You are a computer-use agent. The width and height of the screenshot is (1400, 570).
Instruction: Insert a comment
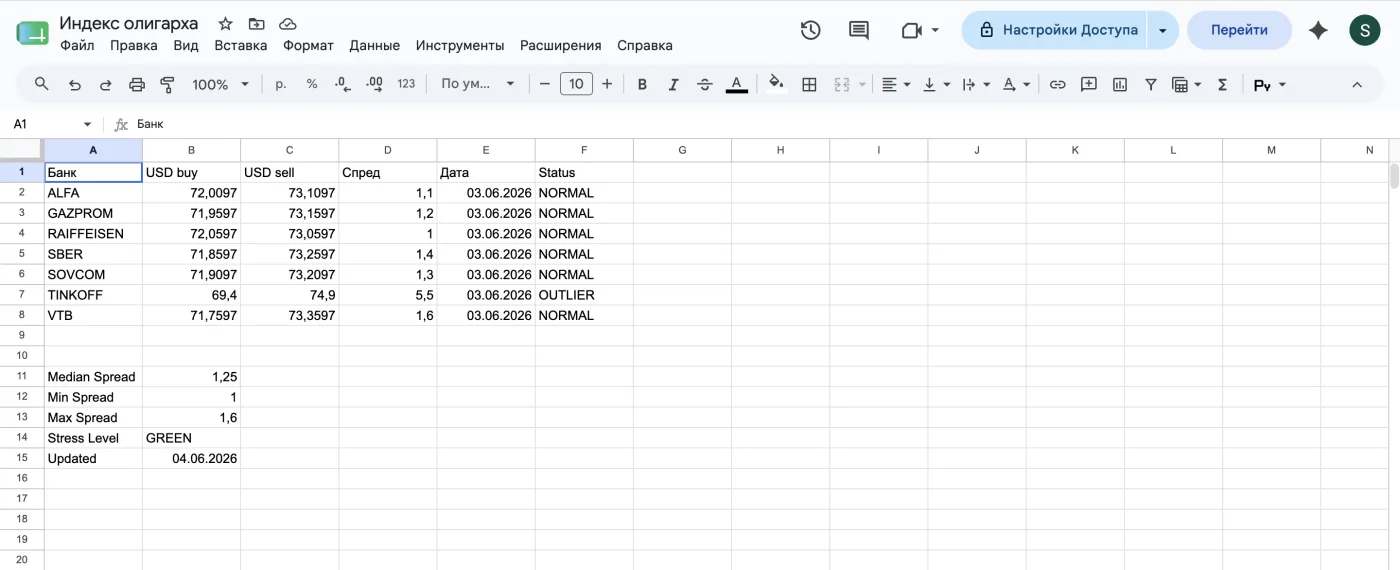tap(1089, 84)
